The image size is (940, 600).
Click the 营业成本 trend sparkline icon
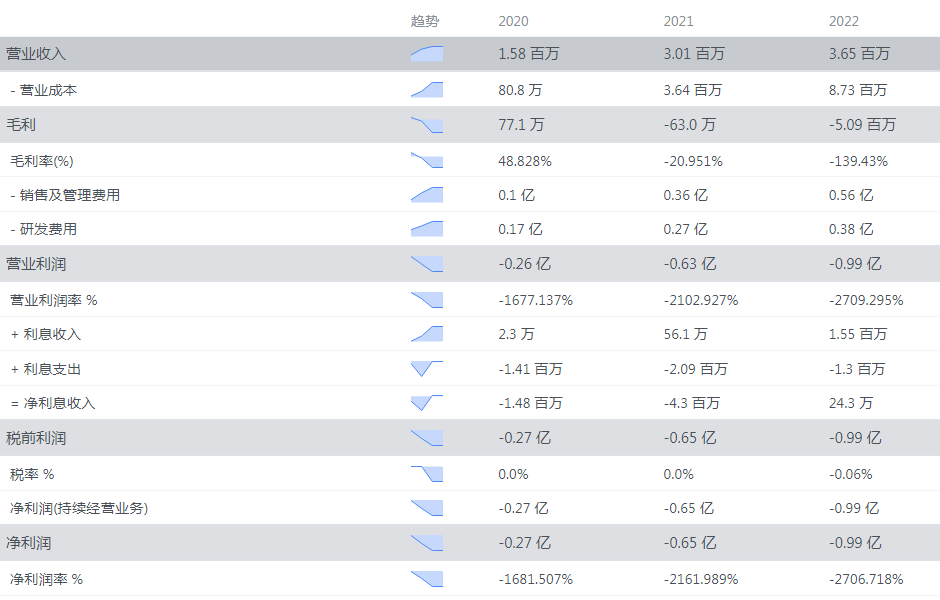pyautogui.click(x=427, y=90)
